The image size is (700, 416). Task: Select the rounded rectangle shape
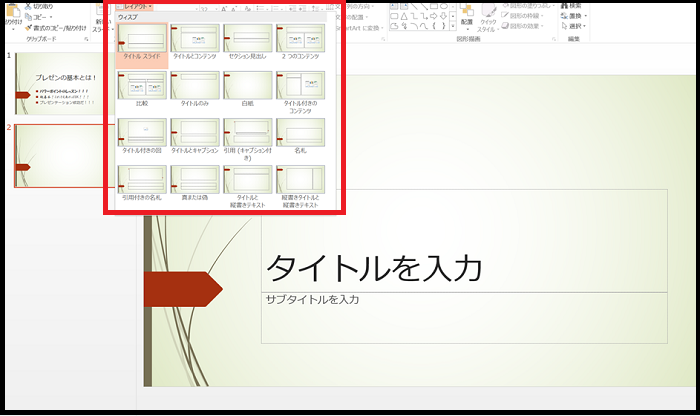pos(394,16)
